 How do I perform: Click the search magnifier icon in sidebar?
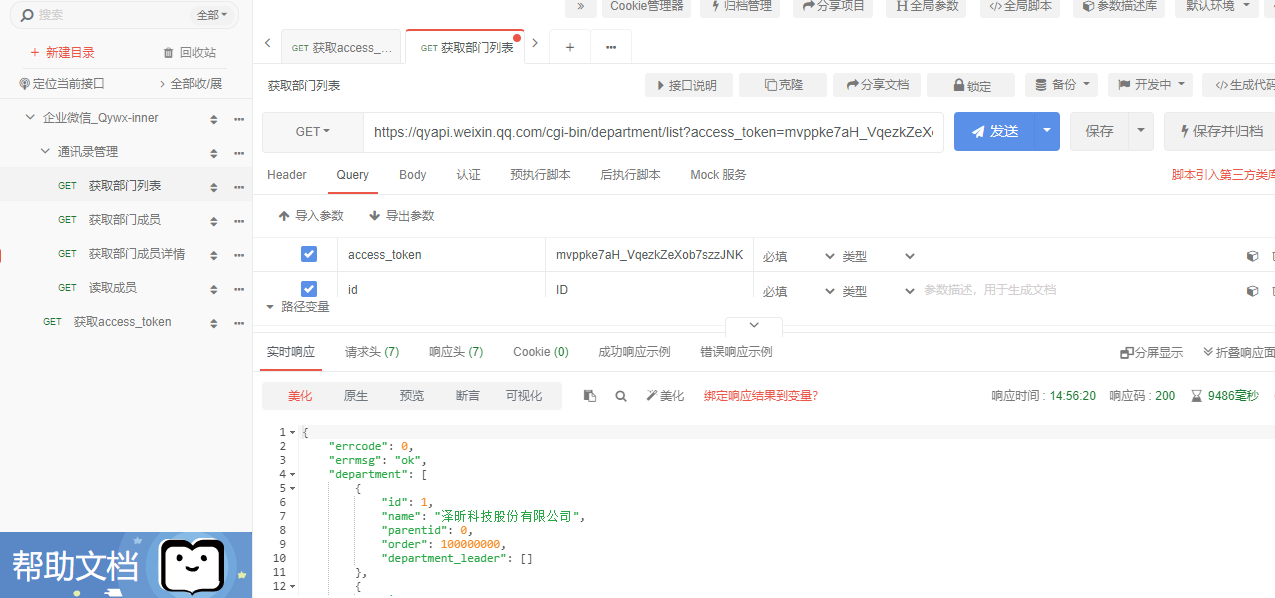tap(27, 15)
